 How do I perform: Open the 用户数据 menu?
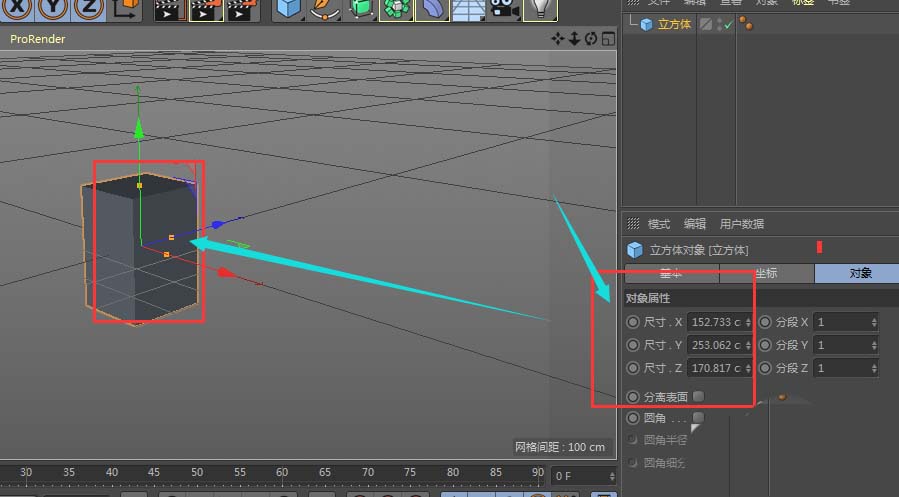[741, 224]
